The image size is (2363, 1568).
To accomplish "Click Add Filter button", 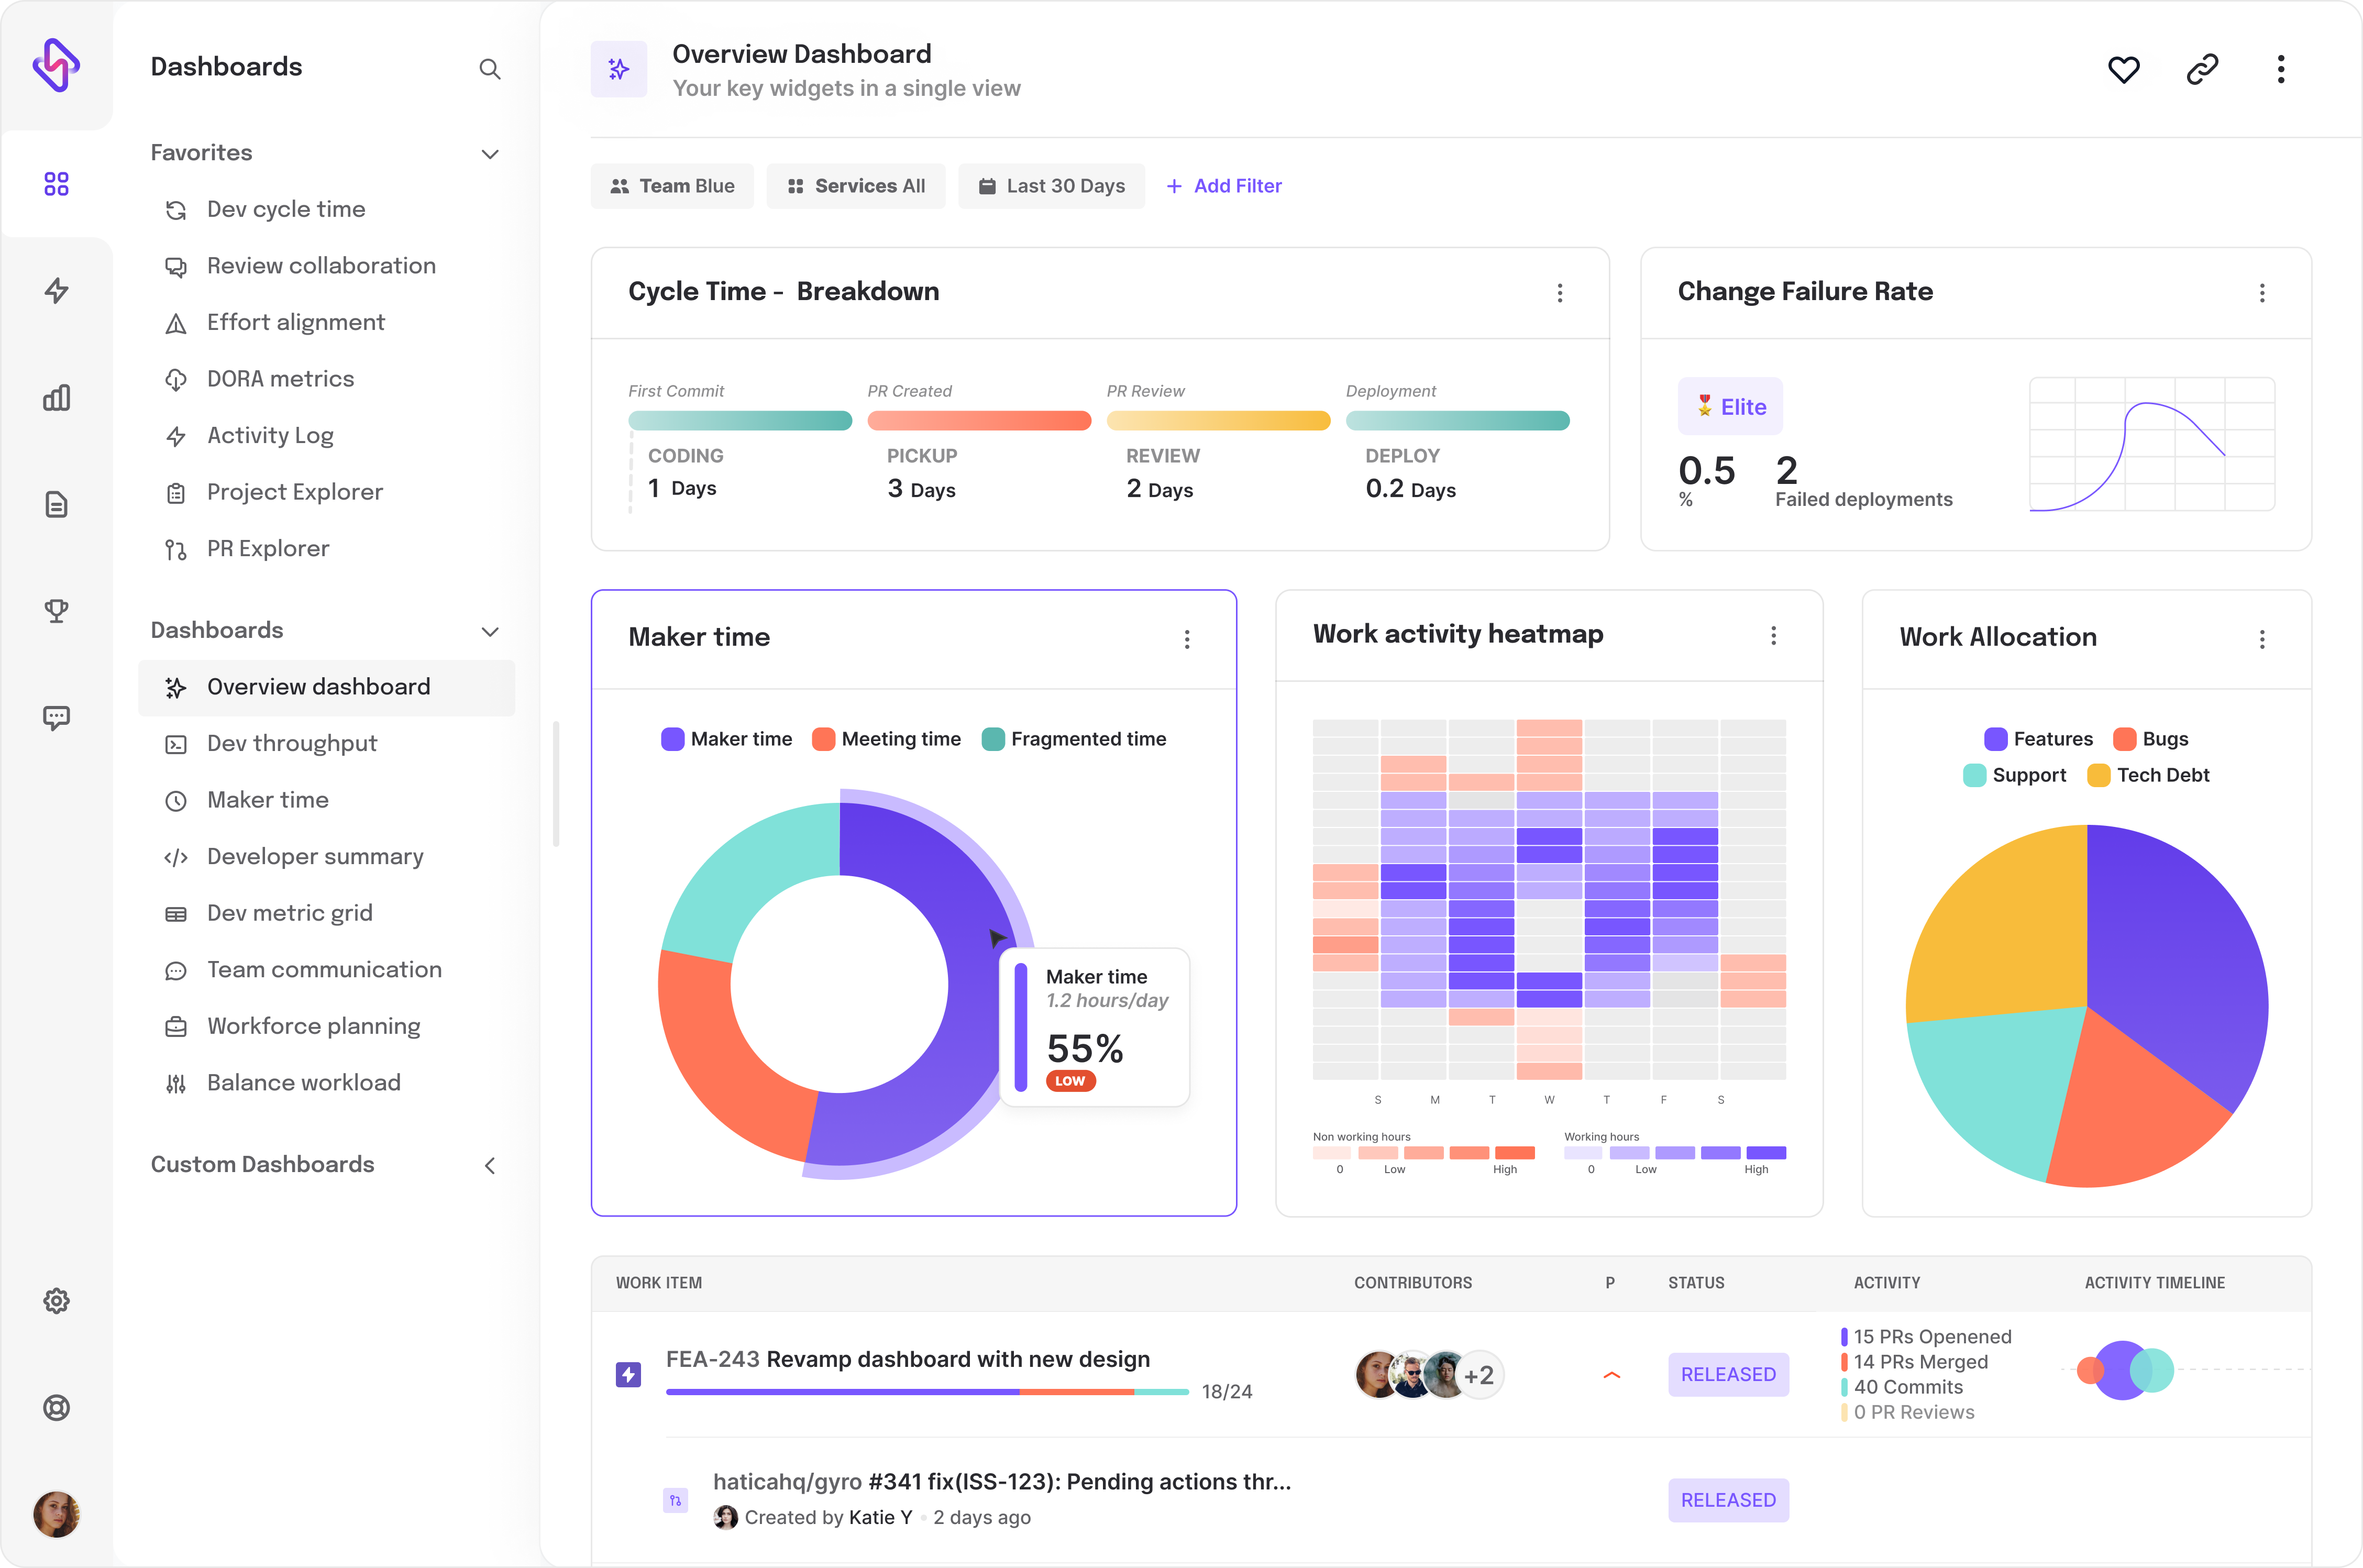I will pos(1224,185).
